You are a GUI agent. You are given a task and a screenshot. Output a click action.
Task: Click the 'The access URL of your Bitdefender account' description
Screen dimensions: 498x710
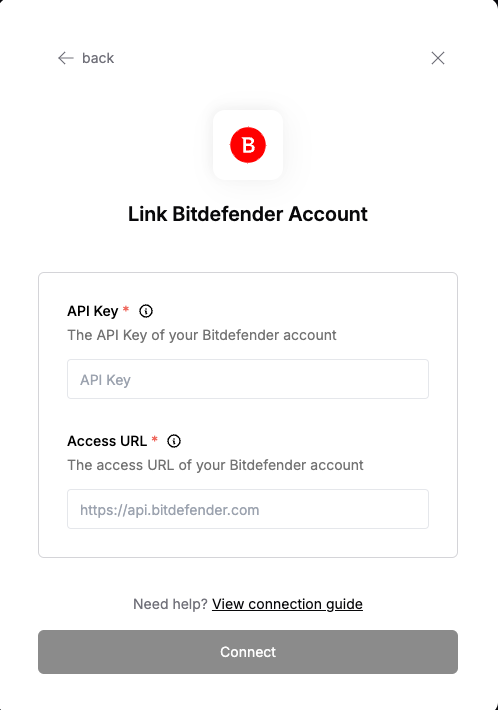215,465
